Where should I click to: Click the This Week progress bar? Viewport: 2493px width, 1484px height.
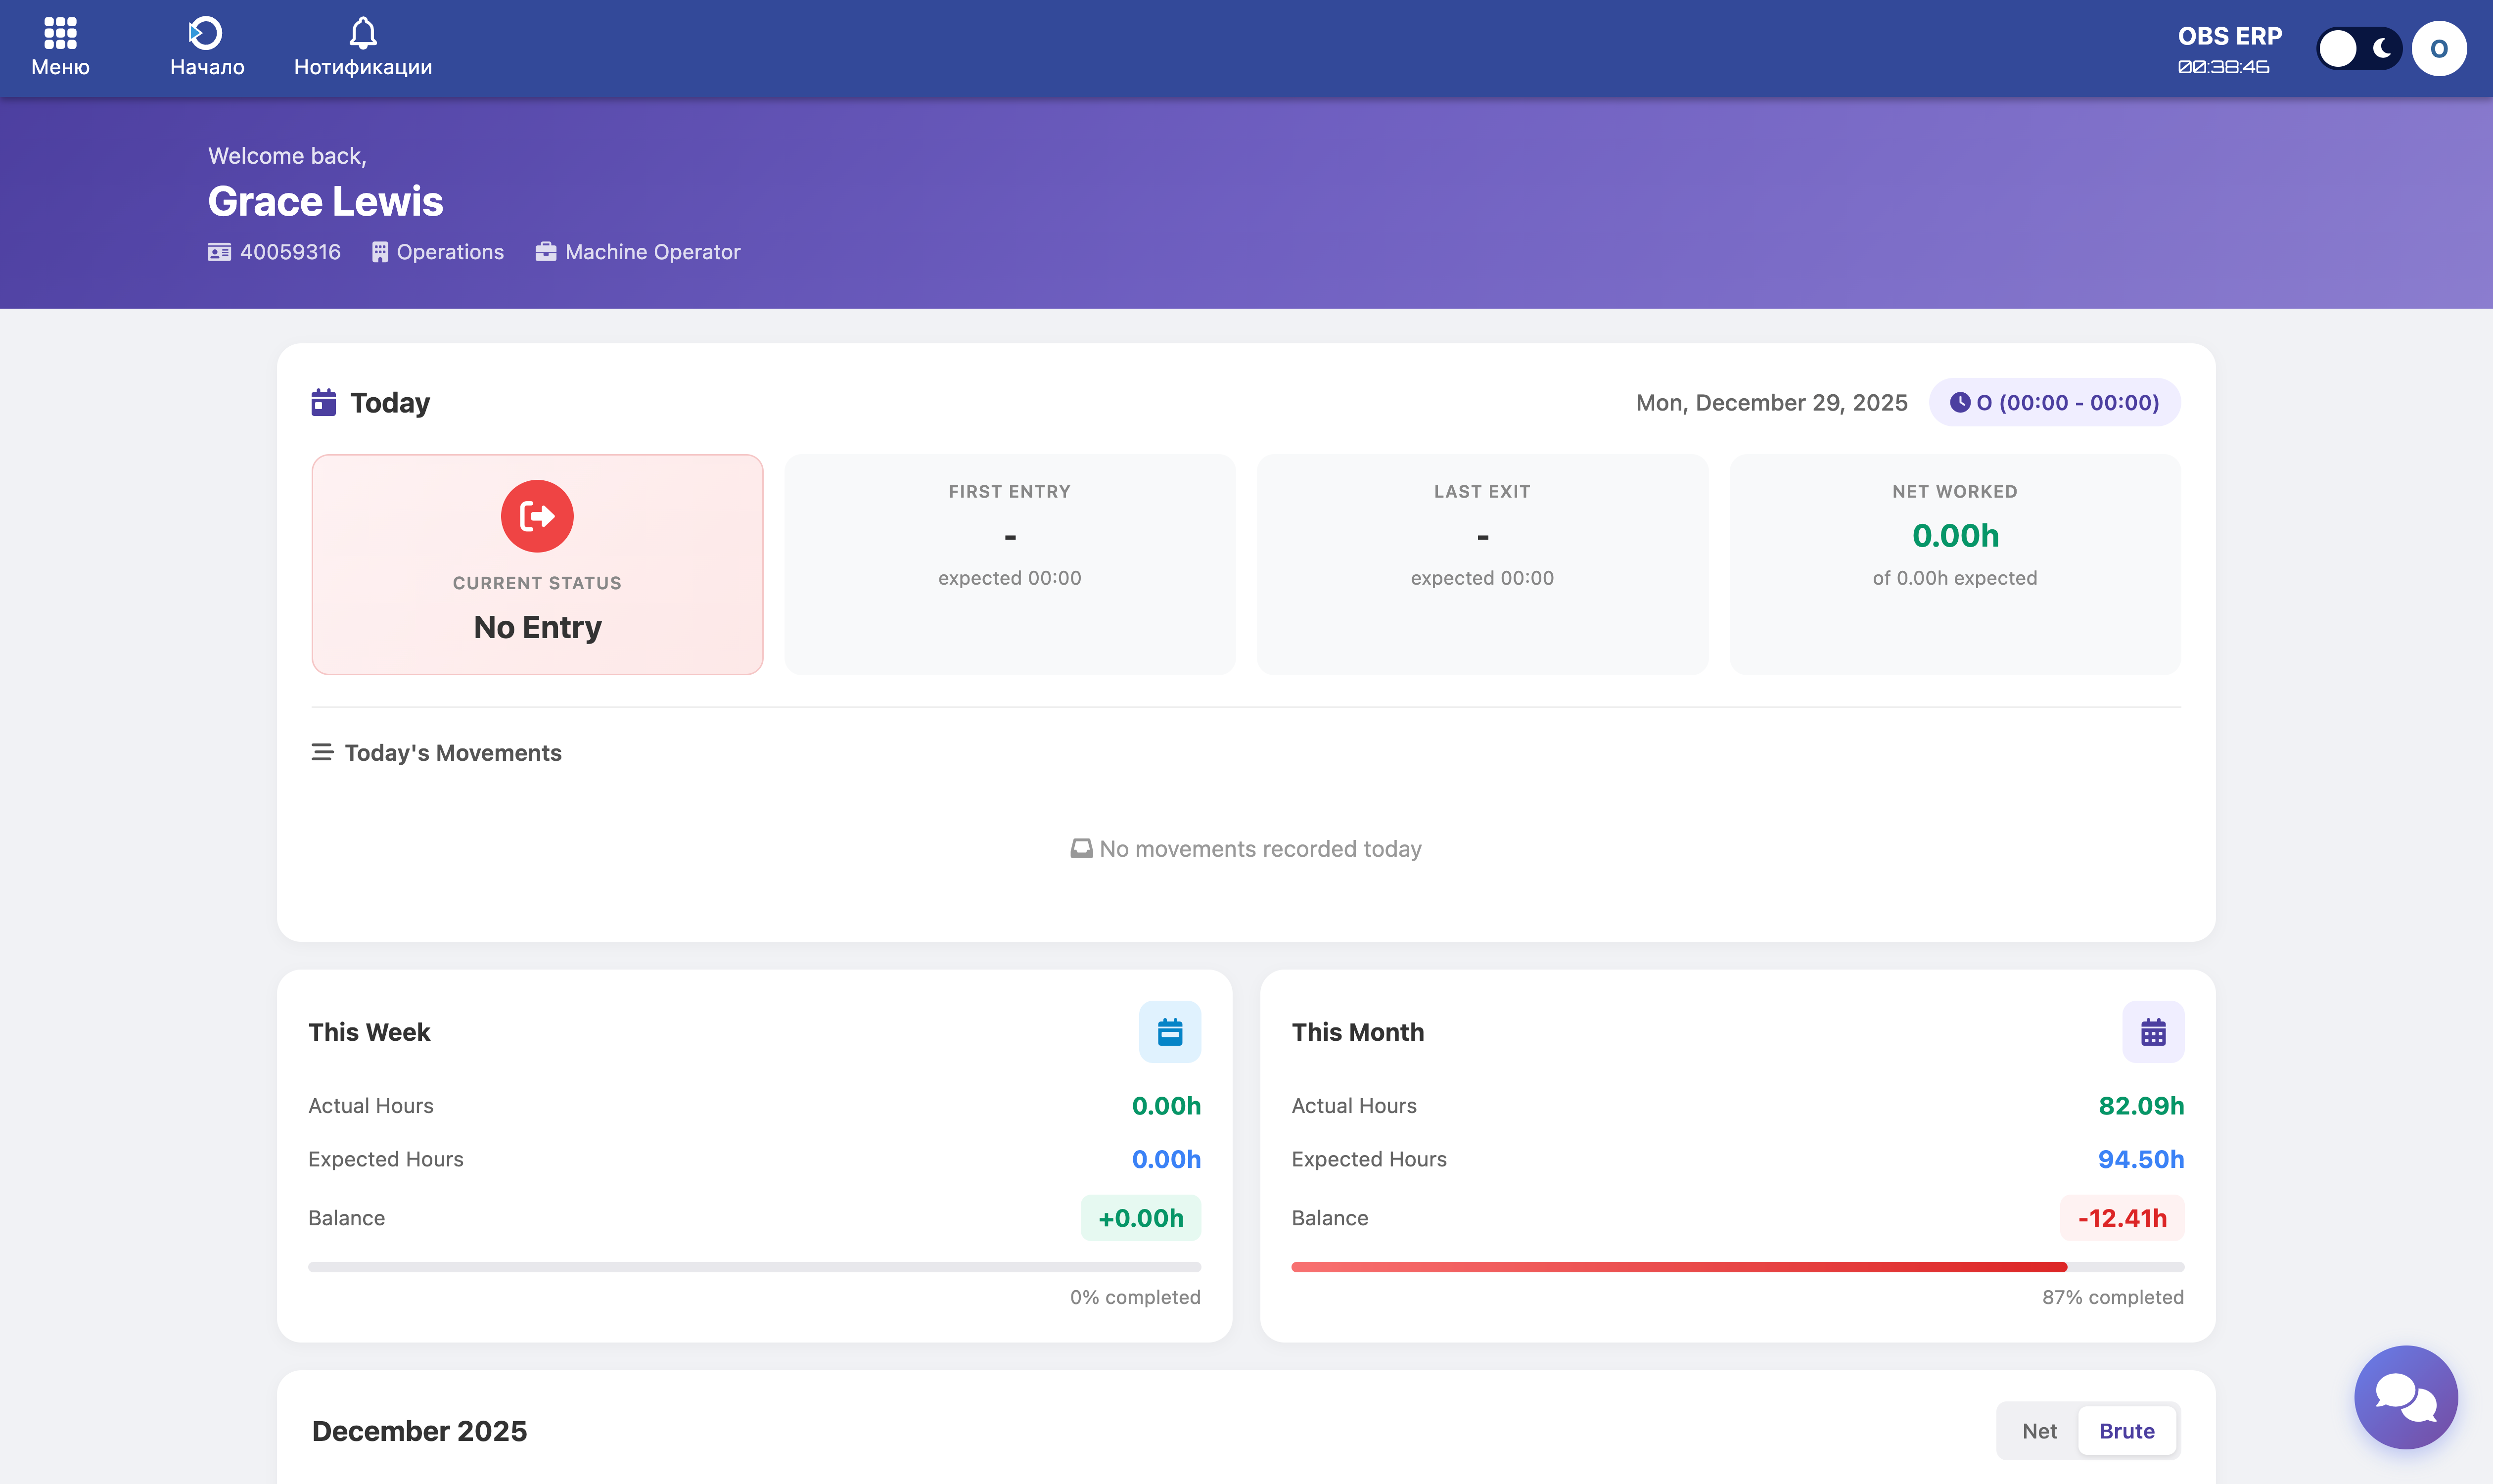[754, 1266]
